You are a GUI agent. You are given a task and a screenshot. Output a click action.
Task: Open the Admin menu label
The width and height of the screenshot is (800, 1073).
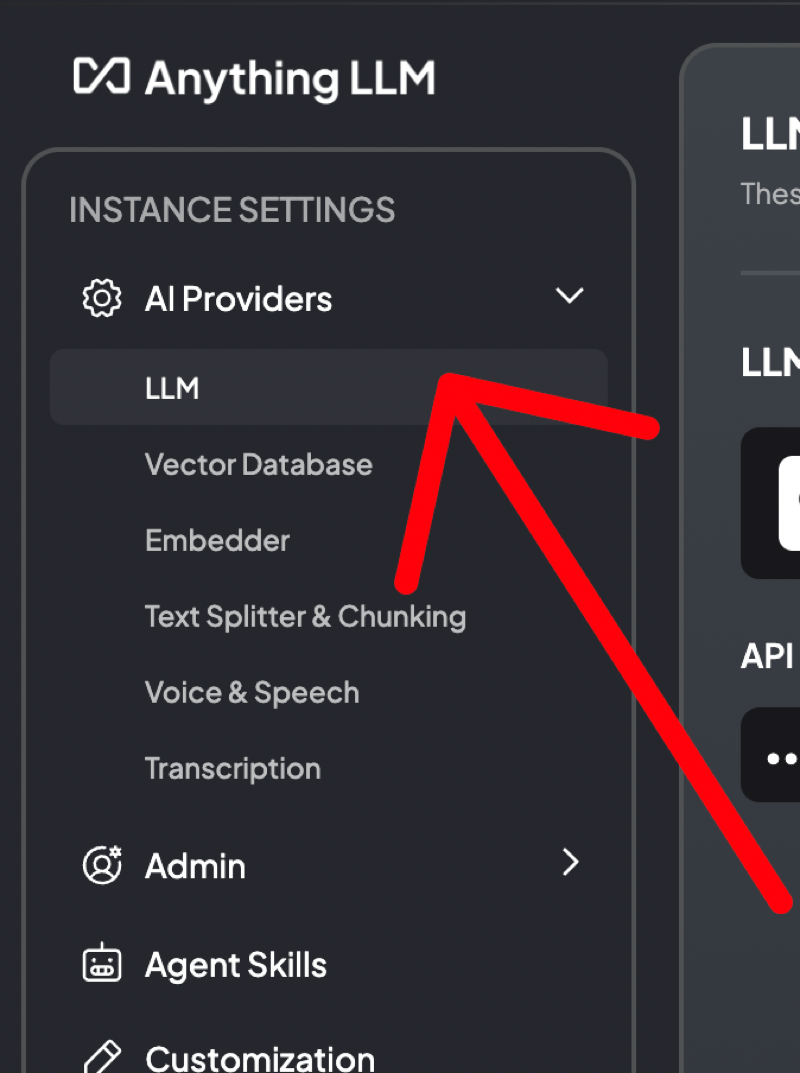point(195,866)
